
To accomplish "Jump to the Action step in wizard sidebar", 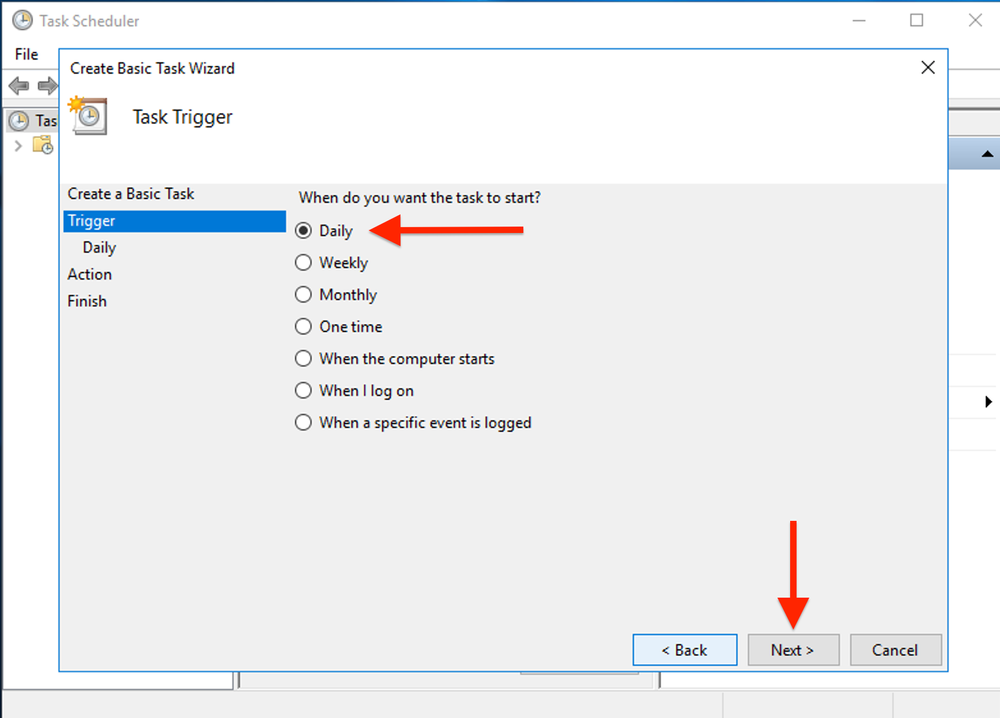I will point(89,274).
